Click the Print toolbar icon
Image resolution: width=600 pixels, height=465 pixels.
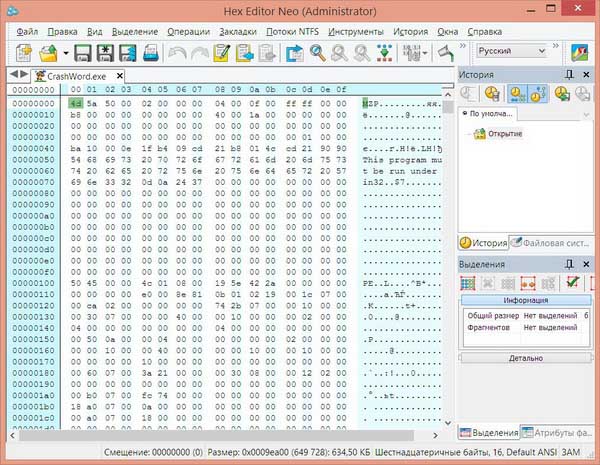tap(149, 52)
